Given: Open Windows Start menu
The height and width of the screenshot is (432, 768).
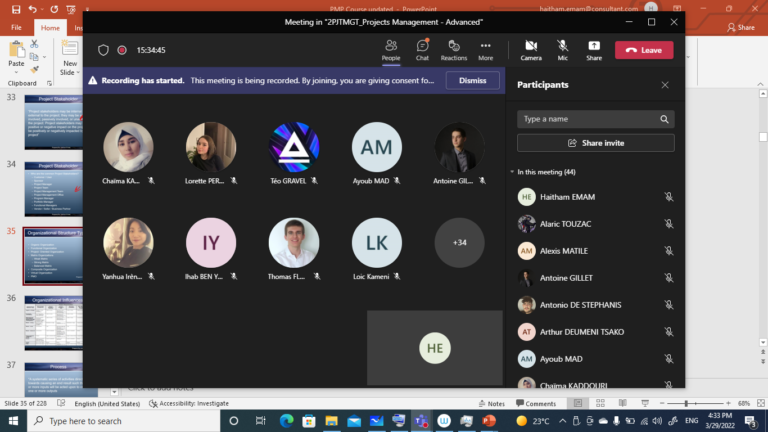Looking at the screenshot, I should [13, 421].
